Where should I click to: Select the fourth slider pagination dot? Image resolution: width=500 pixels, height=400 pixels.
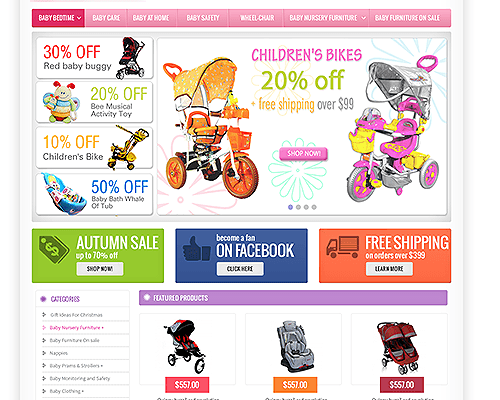click(314, 207)
